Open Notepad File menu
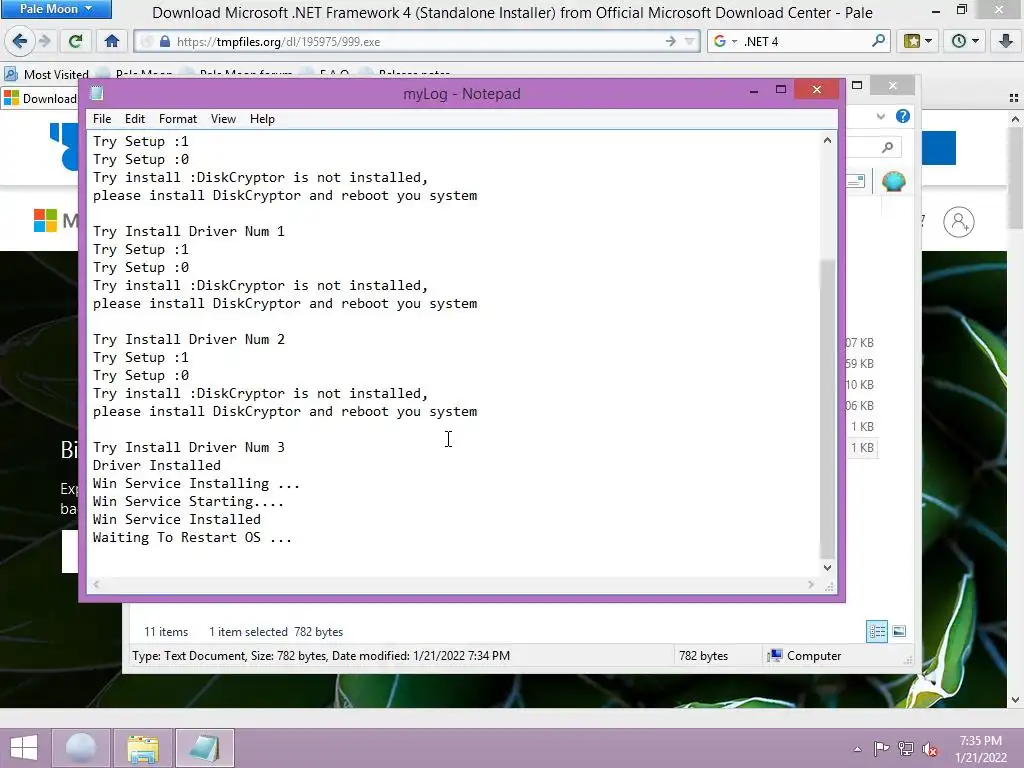 [102, 119]
